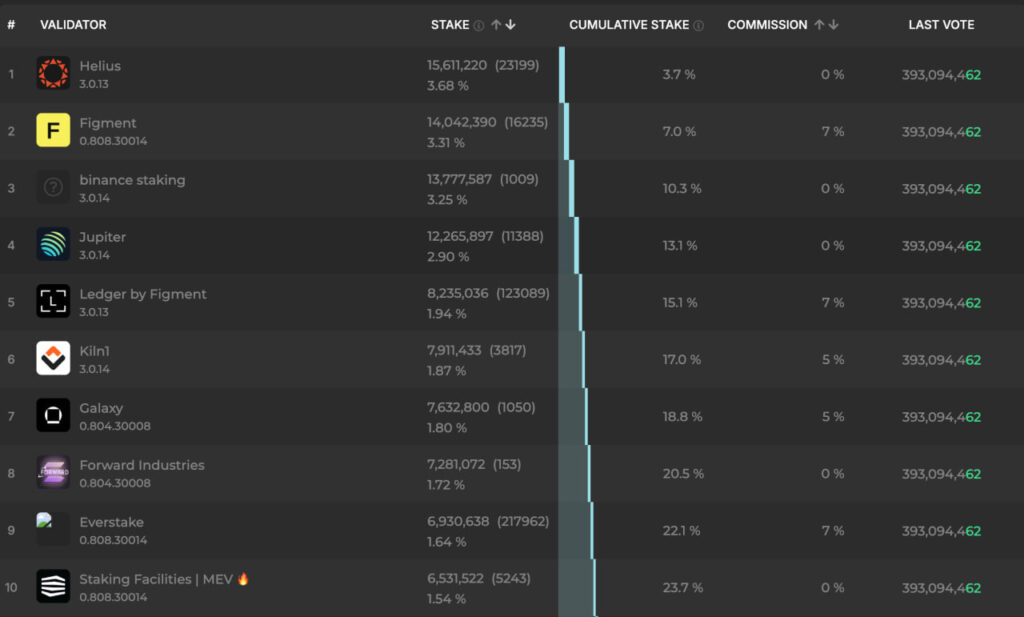Open the Everstake validator link
Image resolution: width=1024 pixels, height=617 pixels.
pos(111,522)
